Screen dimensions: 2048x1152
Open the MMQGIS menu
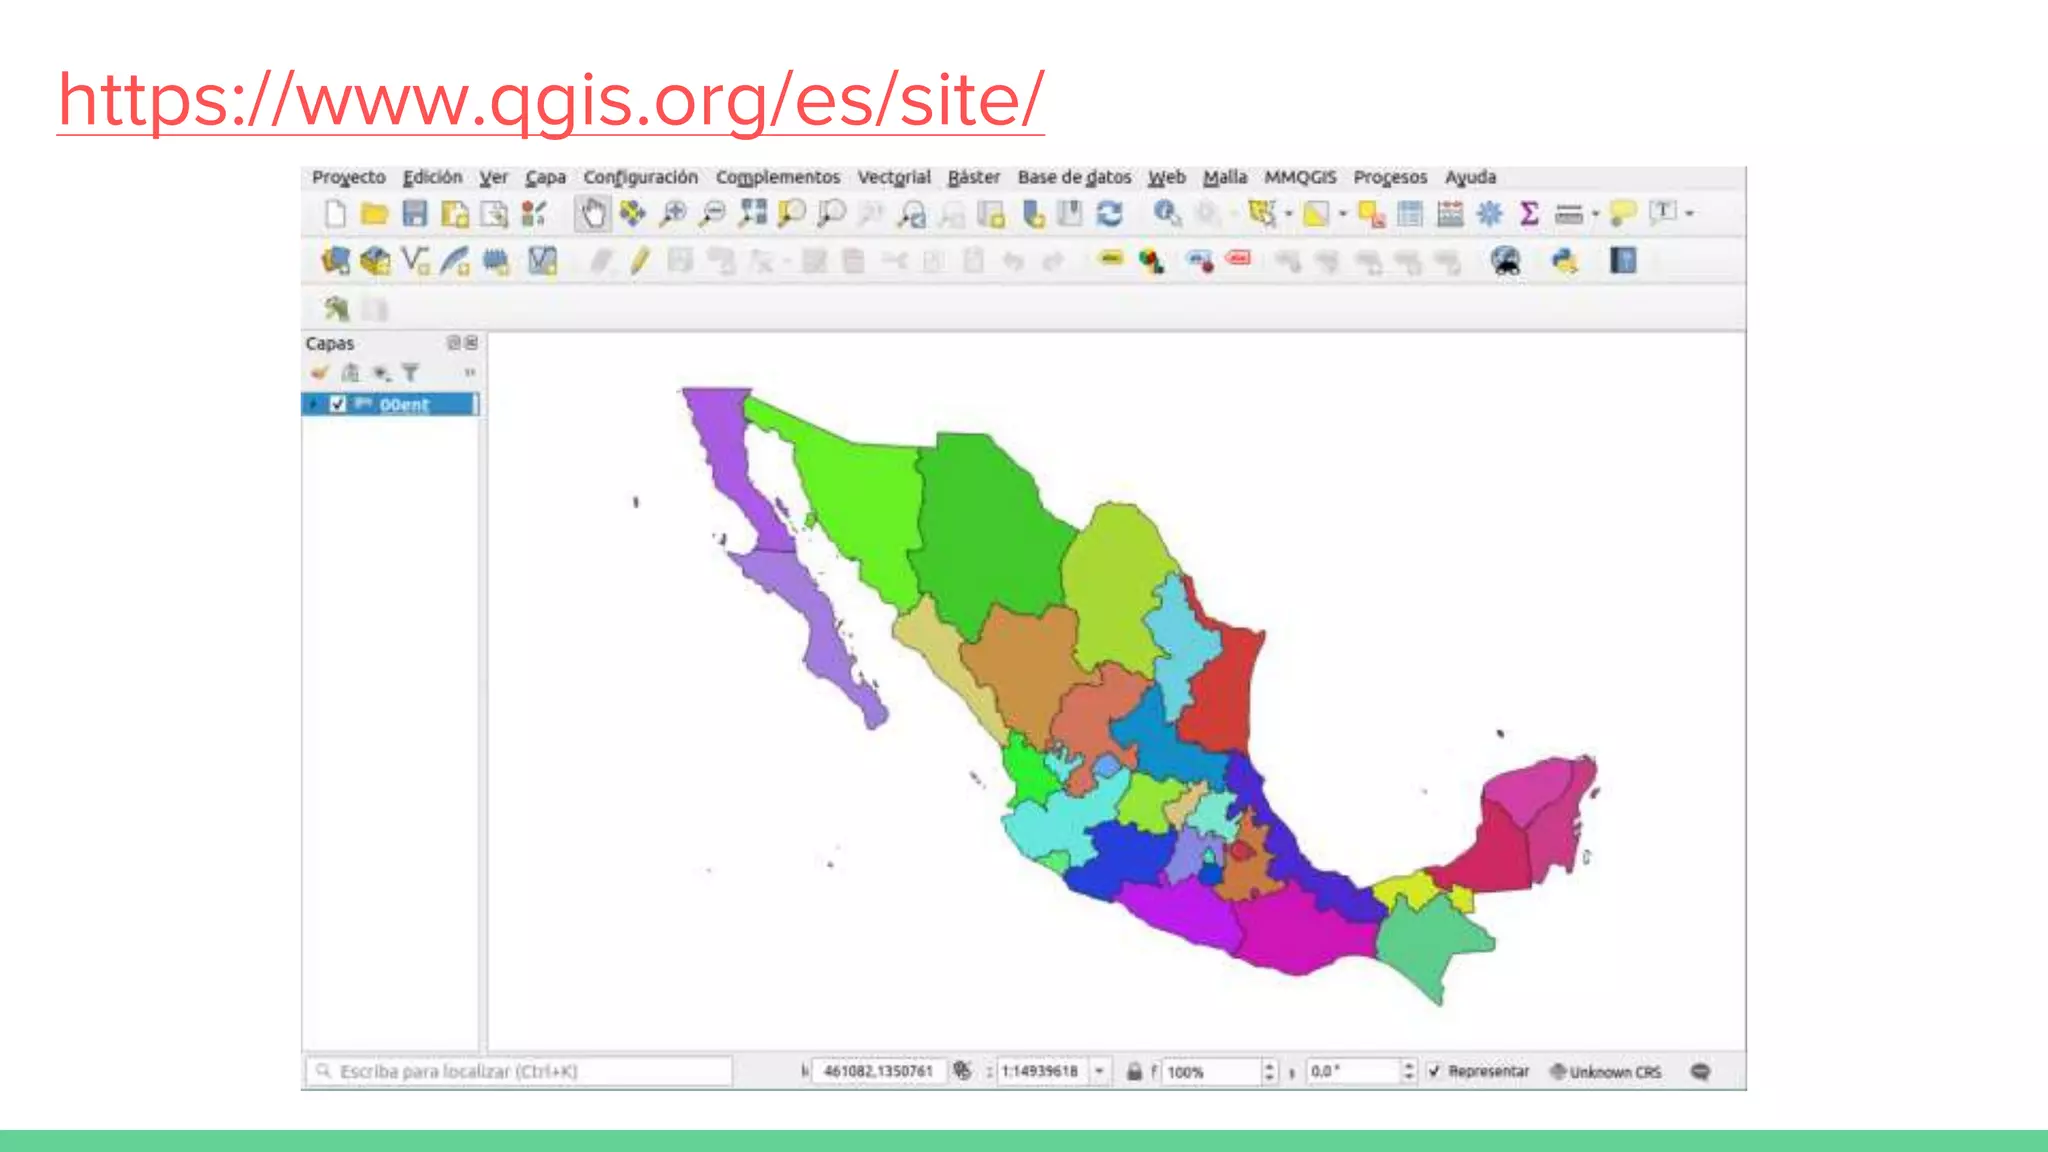point(1299,177)
